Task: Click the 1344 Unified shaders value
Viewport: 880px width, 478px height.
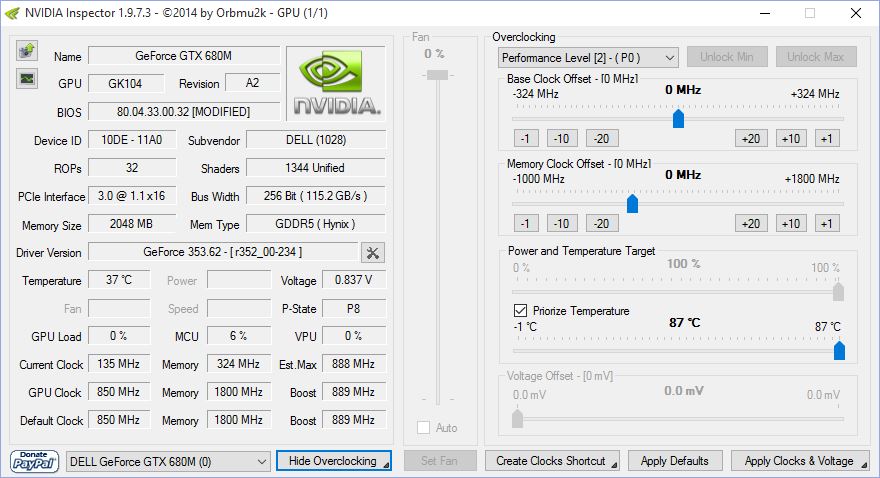Action: (316, 168)
